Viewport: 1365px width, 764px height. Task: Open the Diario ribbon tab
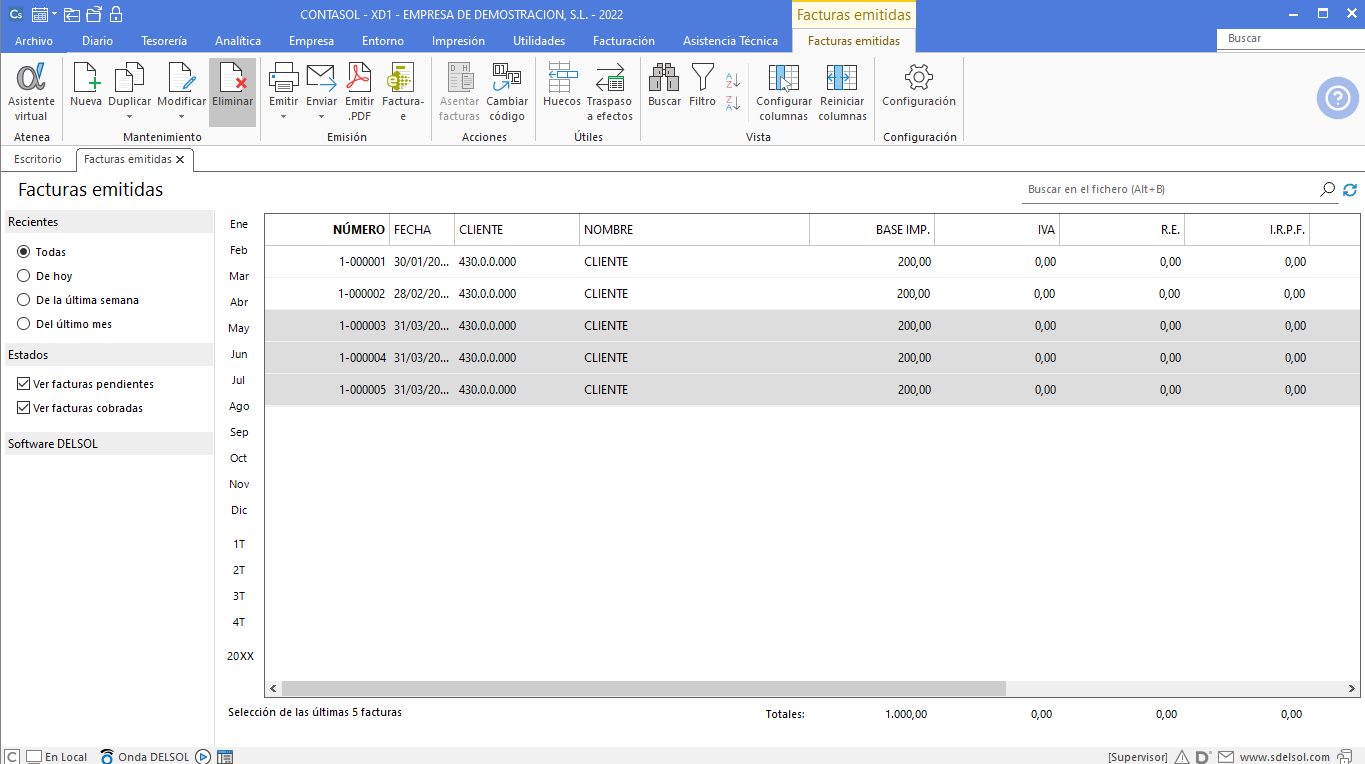click(97, 41)
